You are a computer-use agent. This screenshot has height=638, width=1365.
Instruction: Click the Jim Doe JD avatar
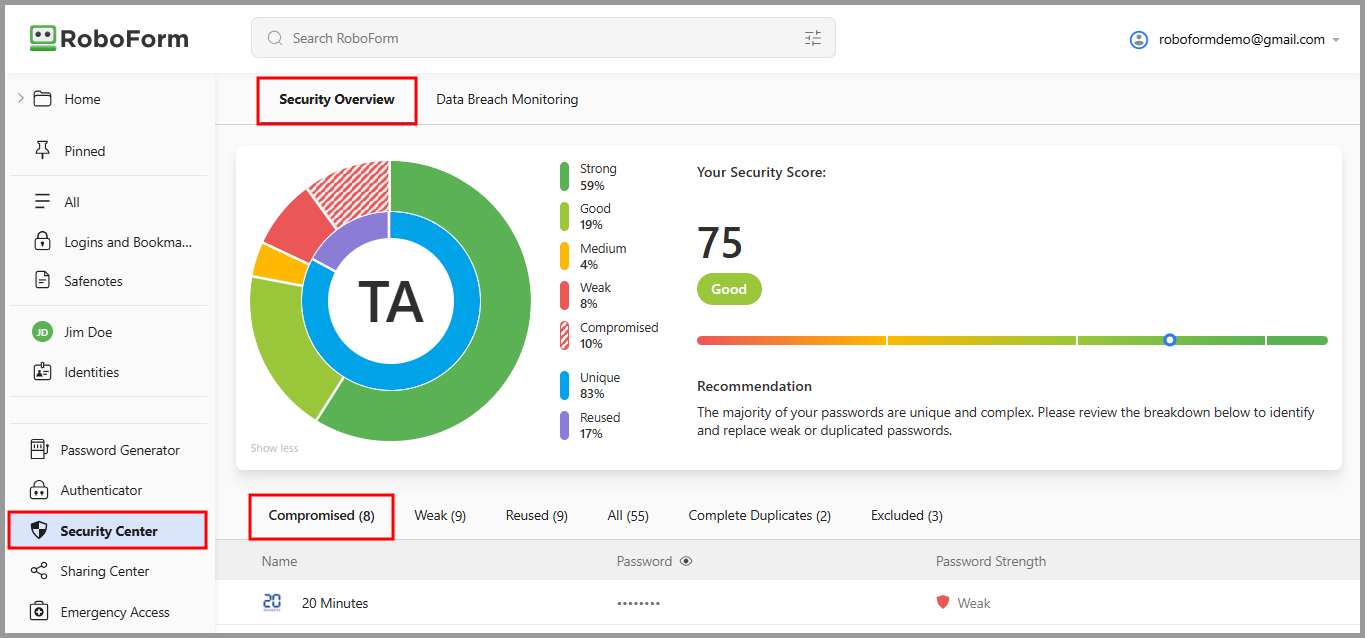click(42, 332)
